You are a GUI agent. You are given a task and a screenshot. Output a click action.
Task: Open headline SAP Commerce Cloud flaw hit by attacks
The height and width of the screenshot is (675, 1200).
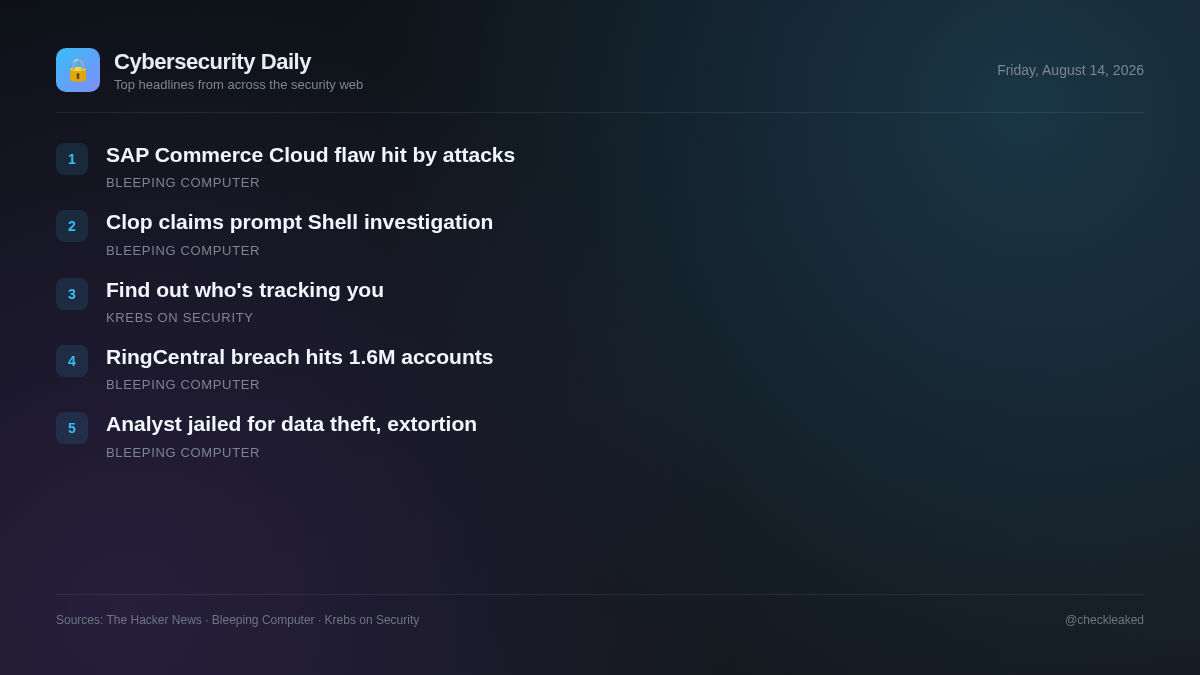pos(310,155)
